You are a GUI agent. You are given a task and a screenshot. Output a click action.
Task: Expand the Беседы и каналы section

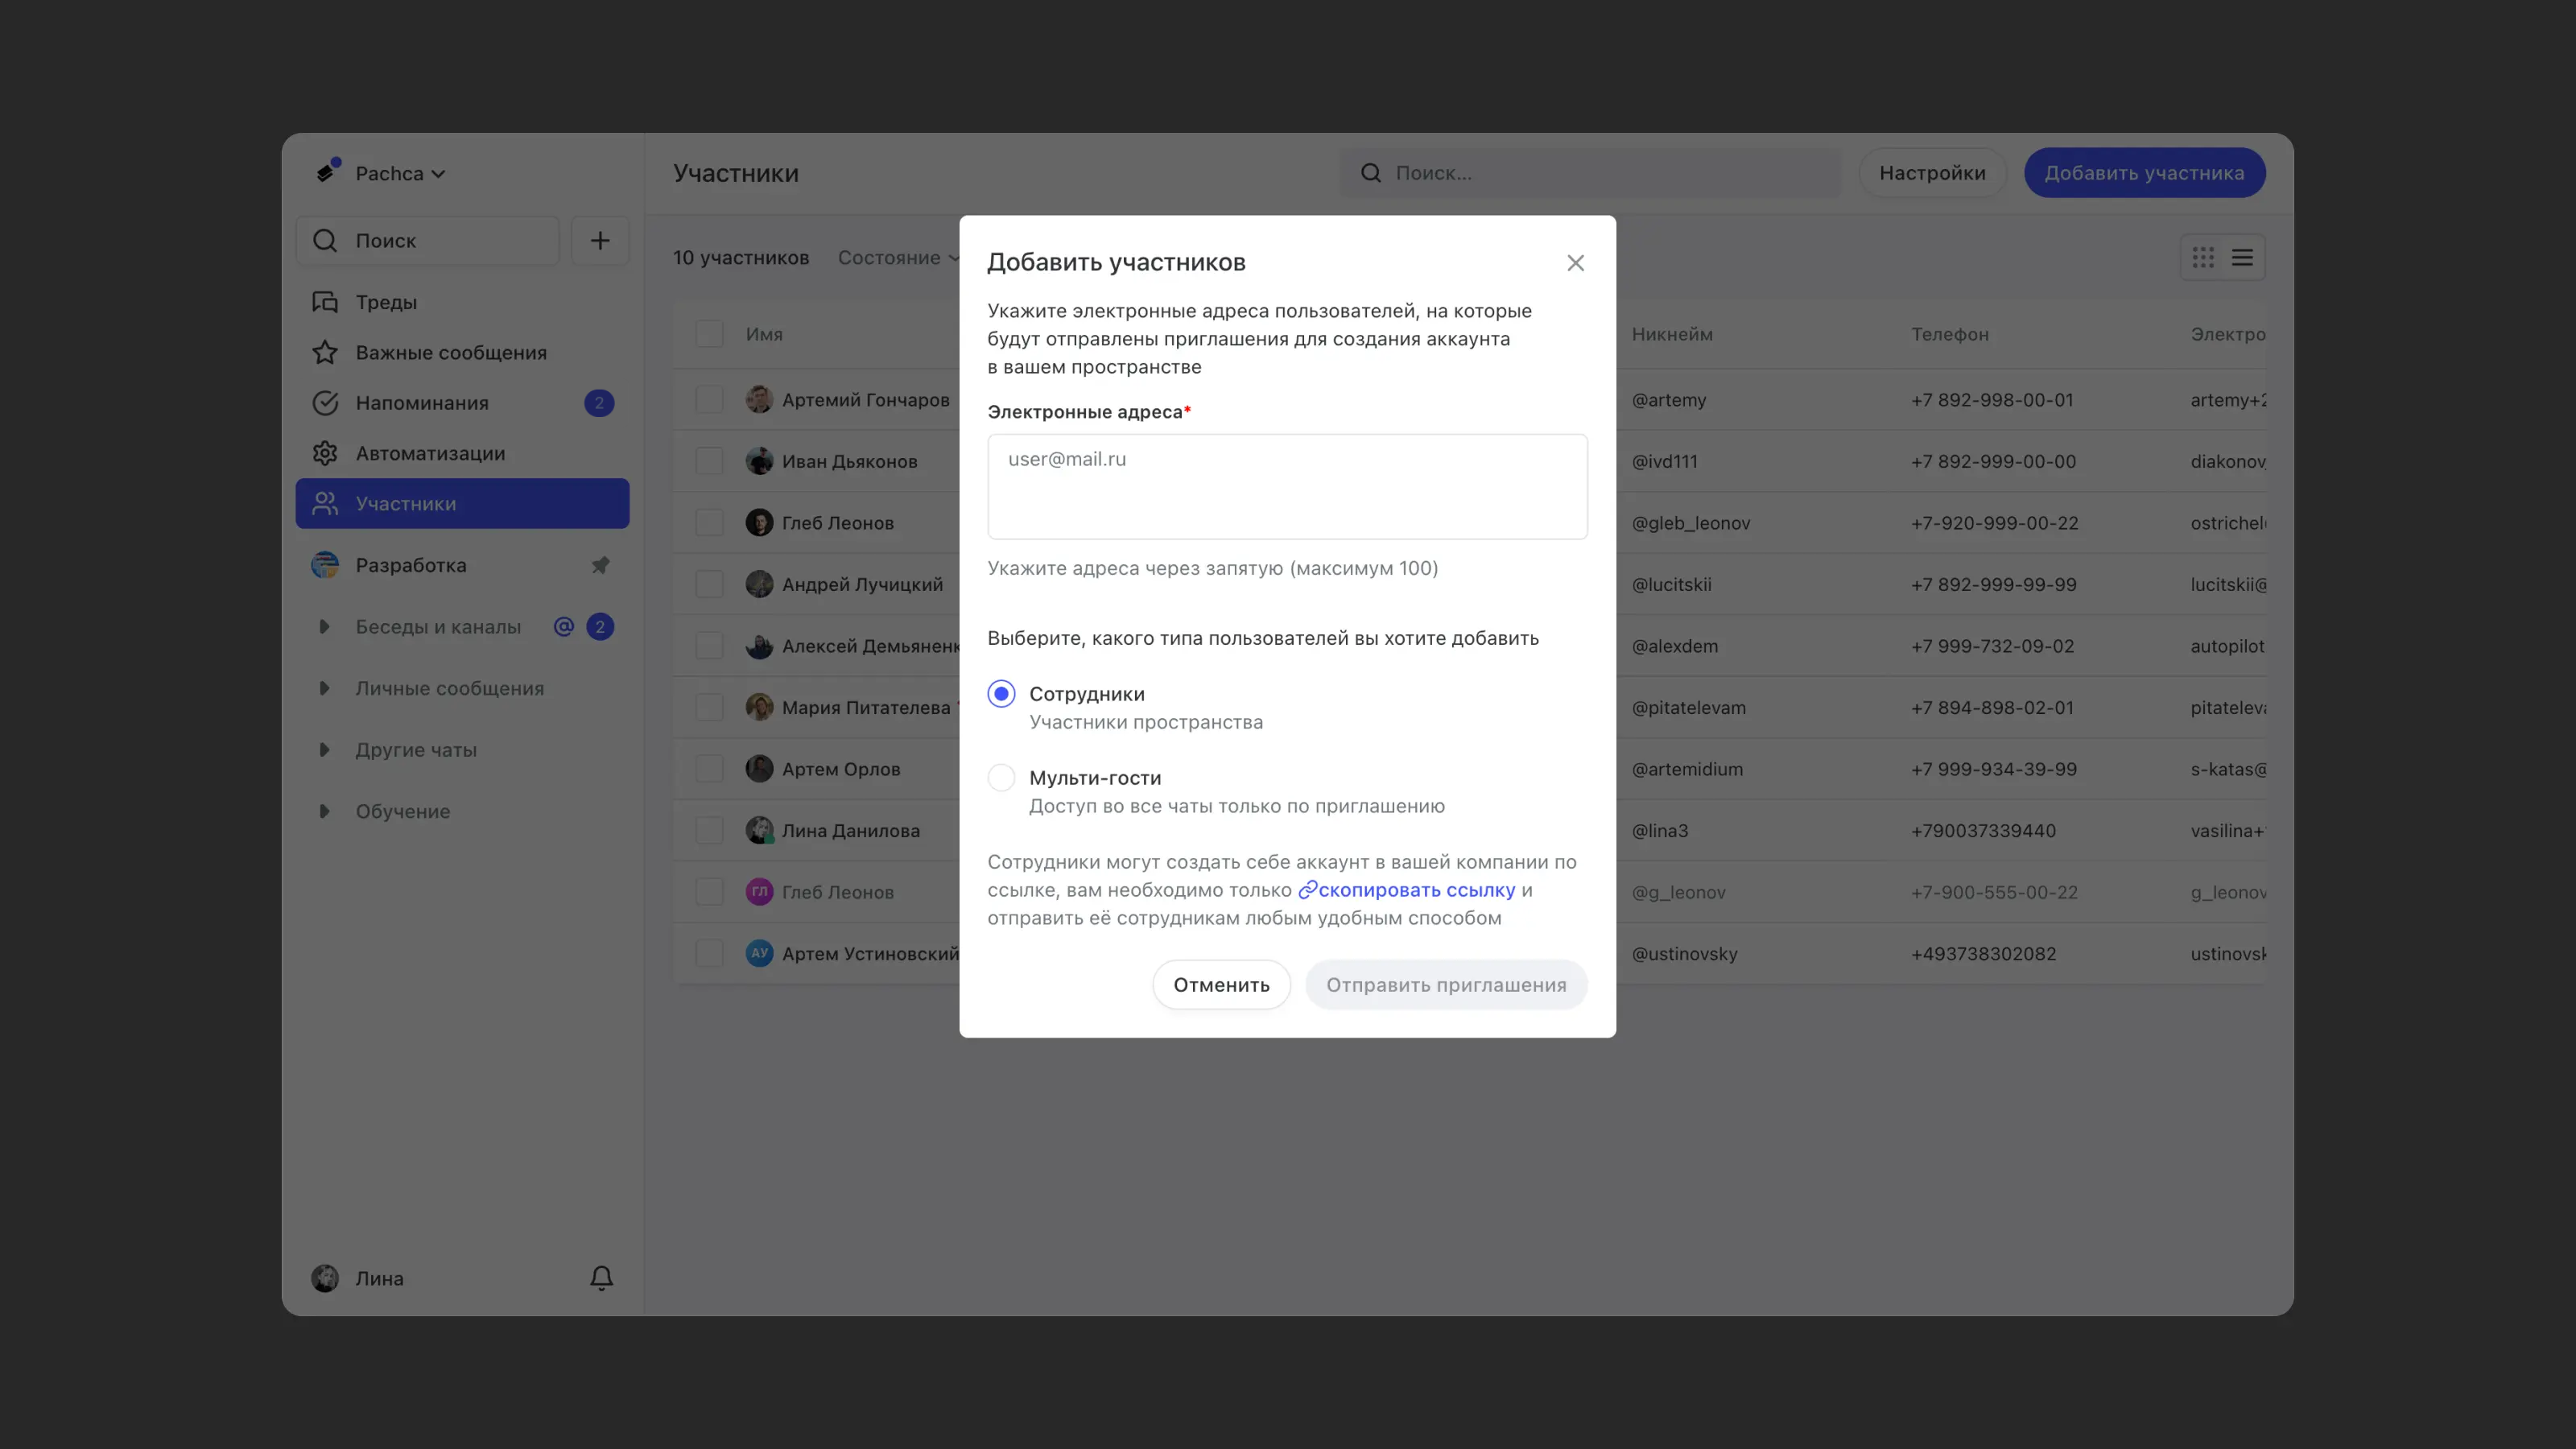[324, 627]
